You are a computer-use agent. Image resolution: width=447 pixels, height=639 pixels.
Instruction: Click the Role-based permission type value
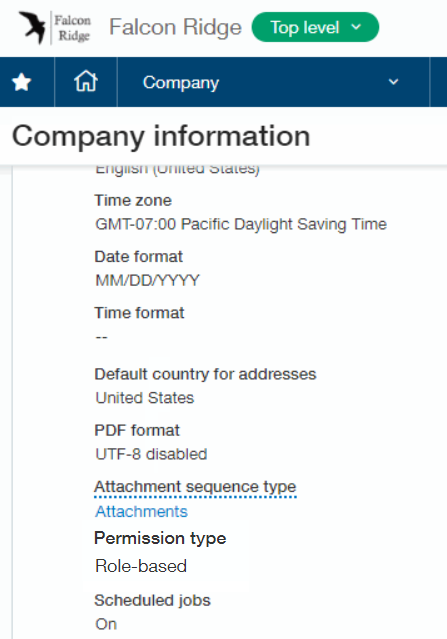(141, 566)
